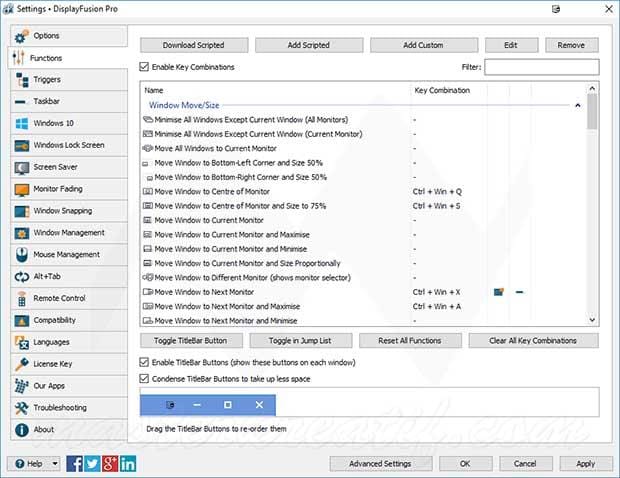Image resolution: width=620 pixels, height=478 pixels.
Task: Click the jump list dash icon on Next Monitor row
Action: point(520,292)
